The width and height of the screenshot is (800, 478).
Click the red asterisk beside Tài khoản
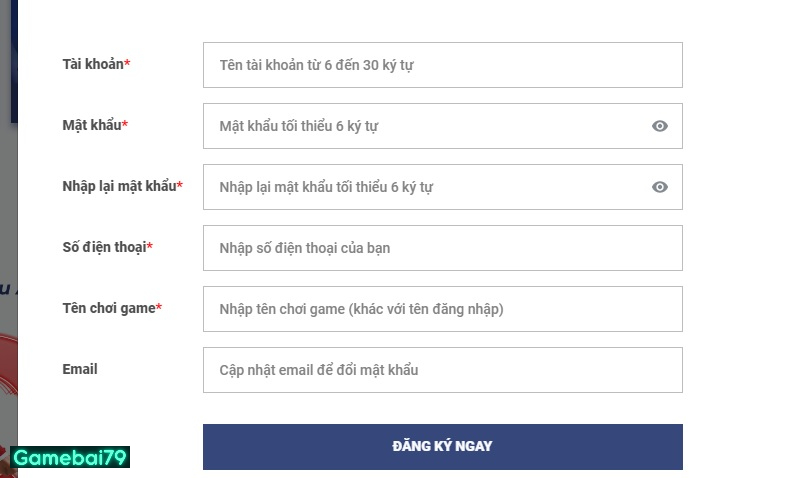[128, 64]
